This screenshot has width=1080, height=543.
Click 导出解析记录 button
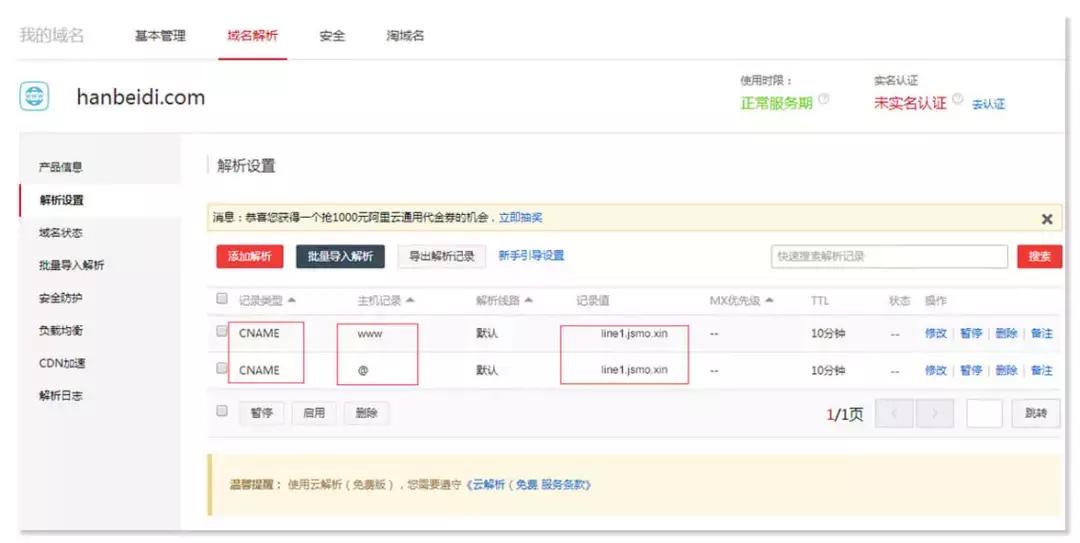[x=442, y=256]
